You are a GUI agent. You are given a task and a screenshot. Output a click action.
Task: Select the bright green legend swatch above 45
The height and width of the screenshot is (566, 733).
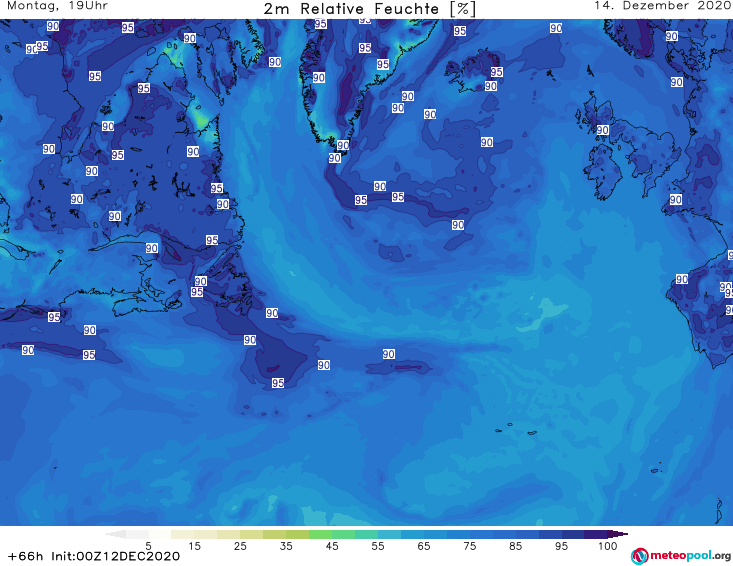(x=320, y=534)
